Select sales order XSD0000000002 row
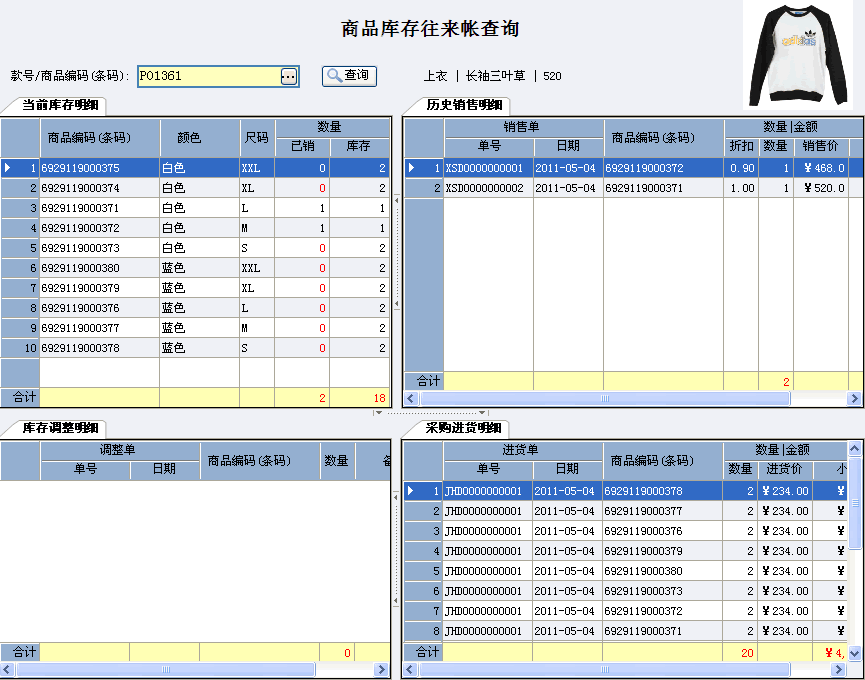 pos(487,188)
